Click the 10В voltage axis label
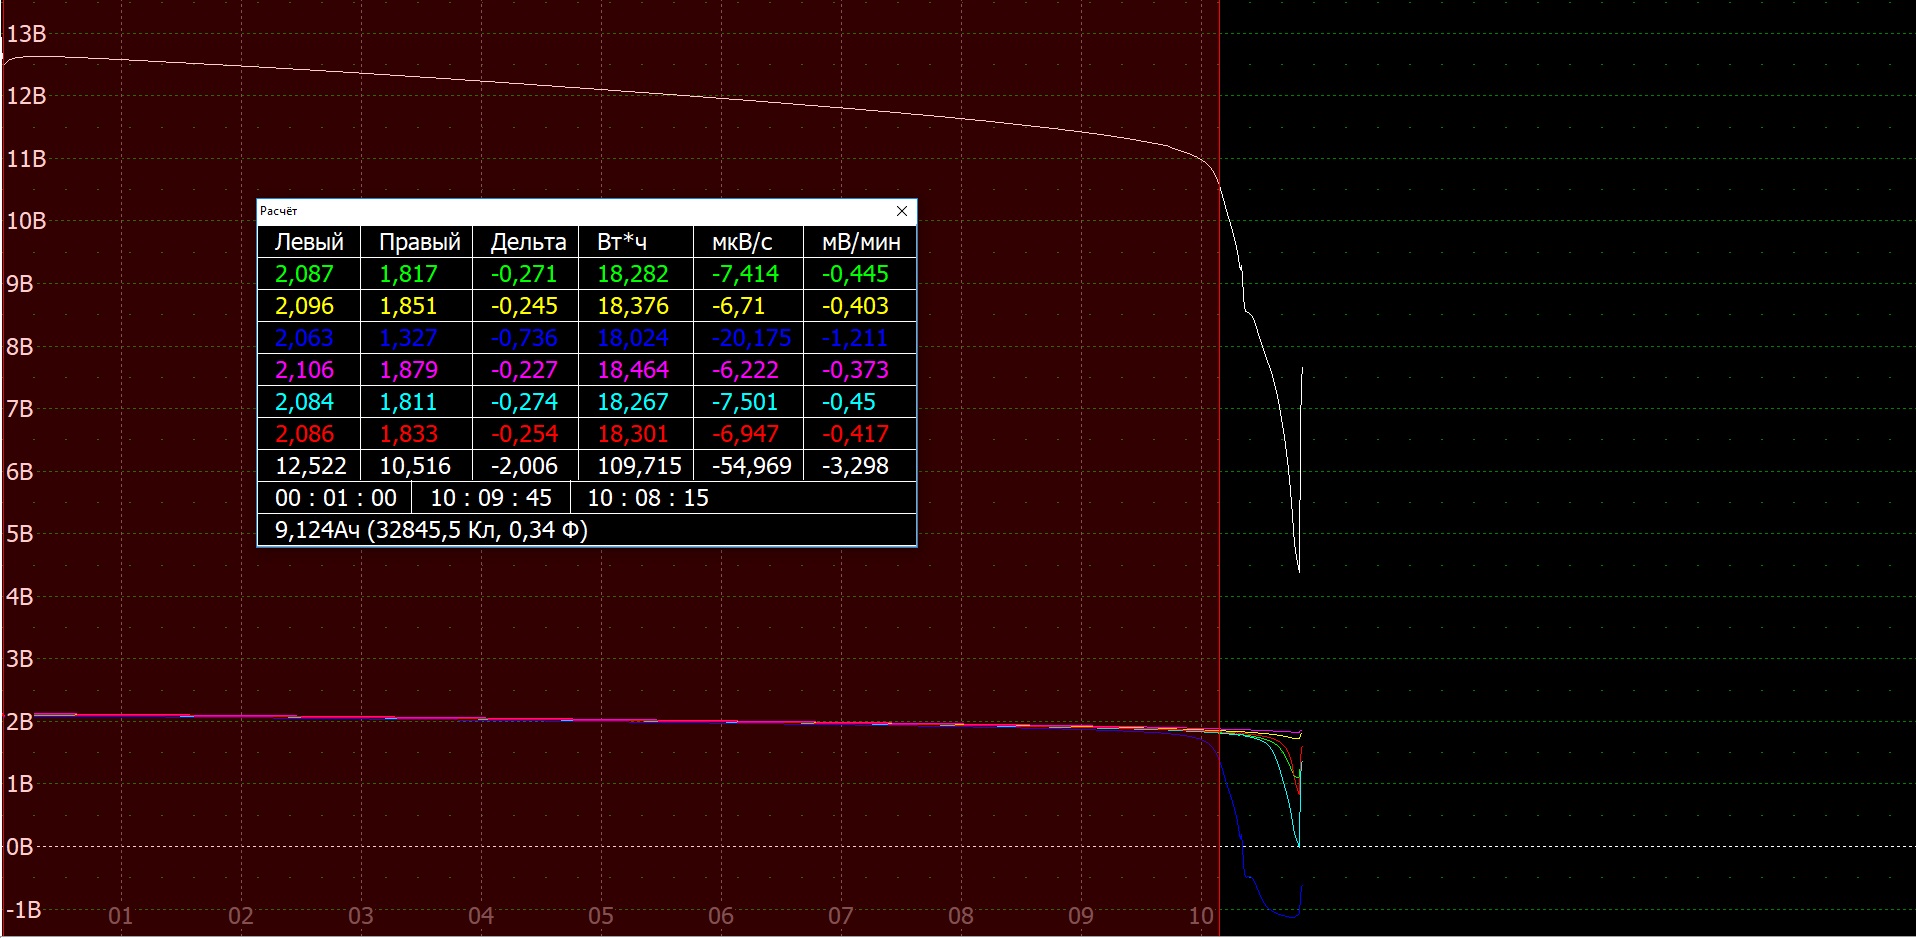 click(26, 221)
